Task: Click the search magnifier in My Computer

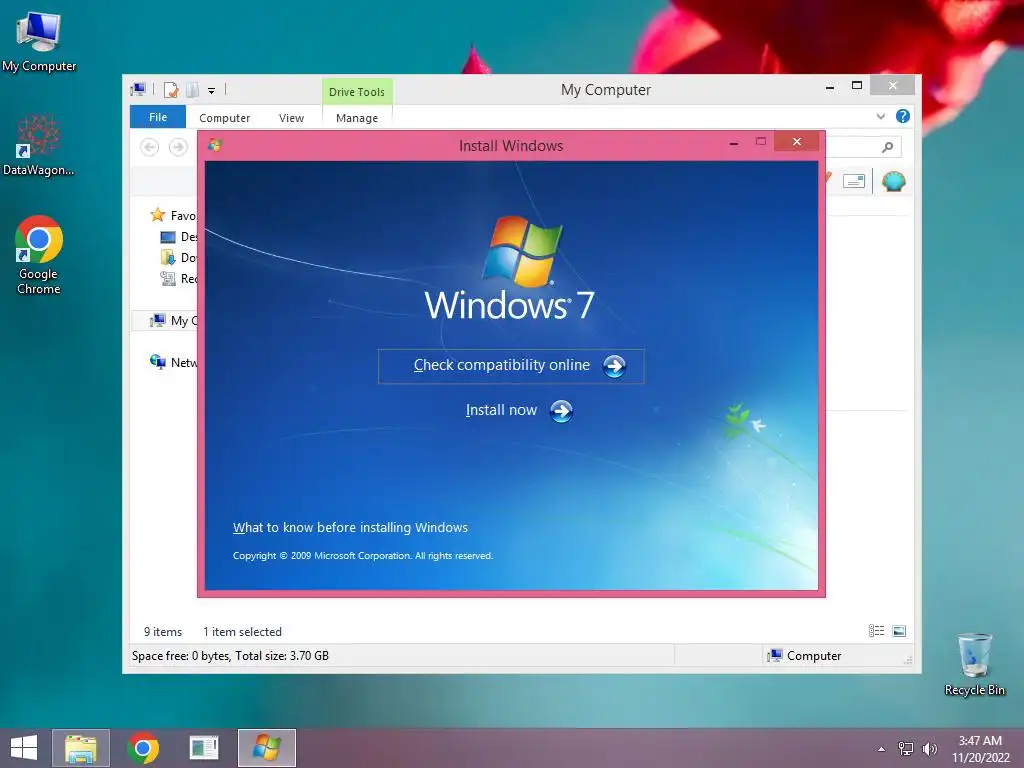Action: (x=887, y=147)
